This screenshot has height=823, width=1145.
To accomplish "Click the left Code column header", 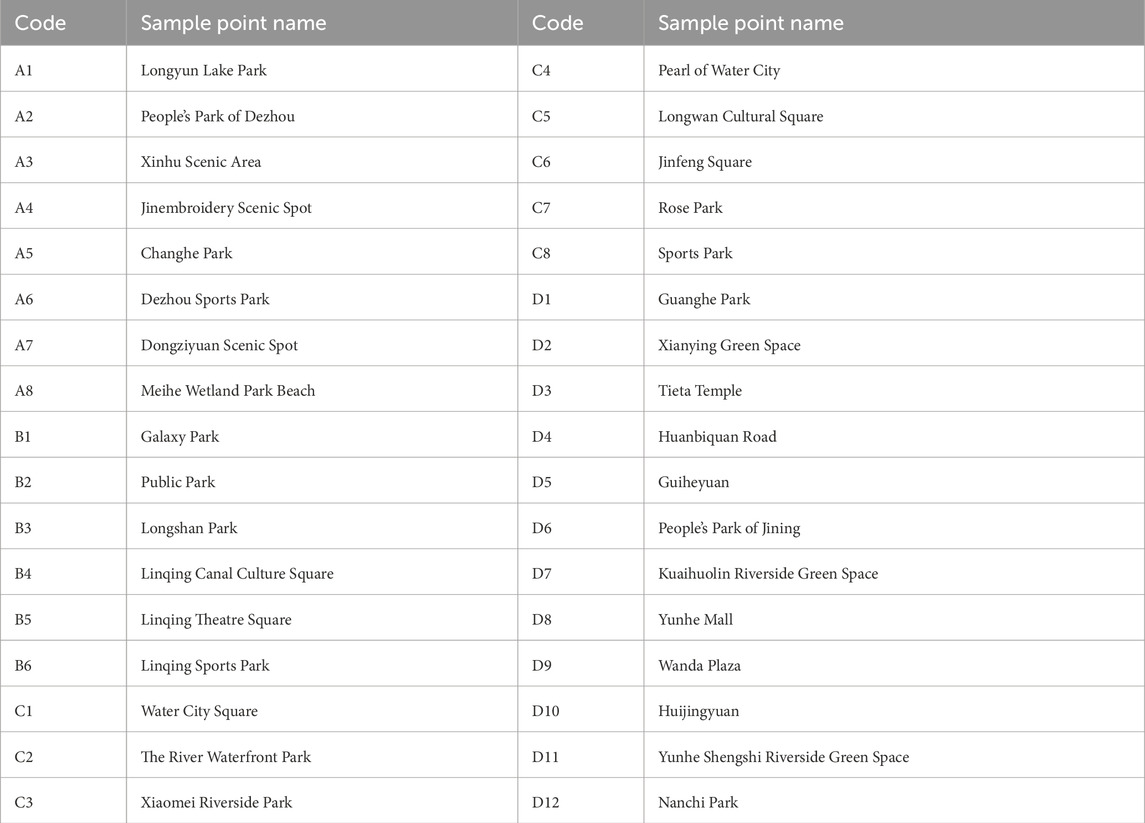I will 41,23.
